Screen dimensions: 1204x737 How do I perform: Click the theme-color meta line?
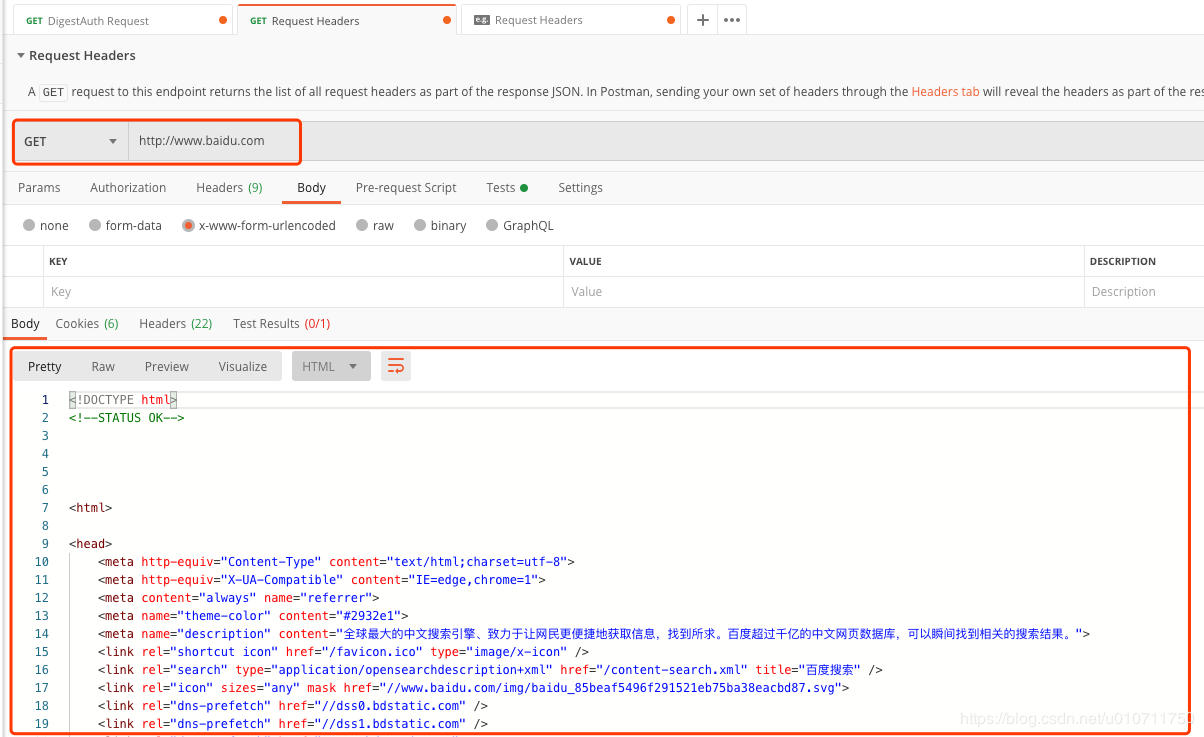point(253,616)
